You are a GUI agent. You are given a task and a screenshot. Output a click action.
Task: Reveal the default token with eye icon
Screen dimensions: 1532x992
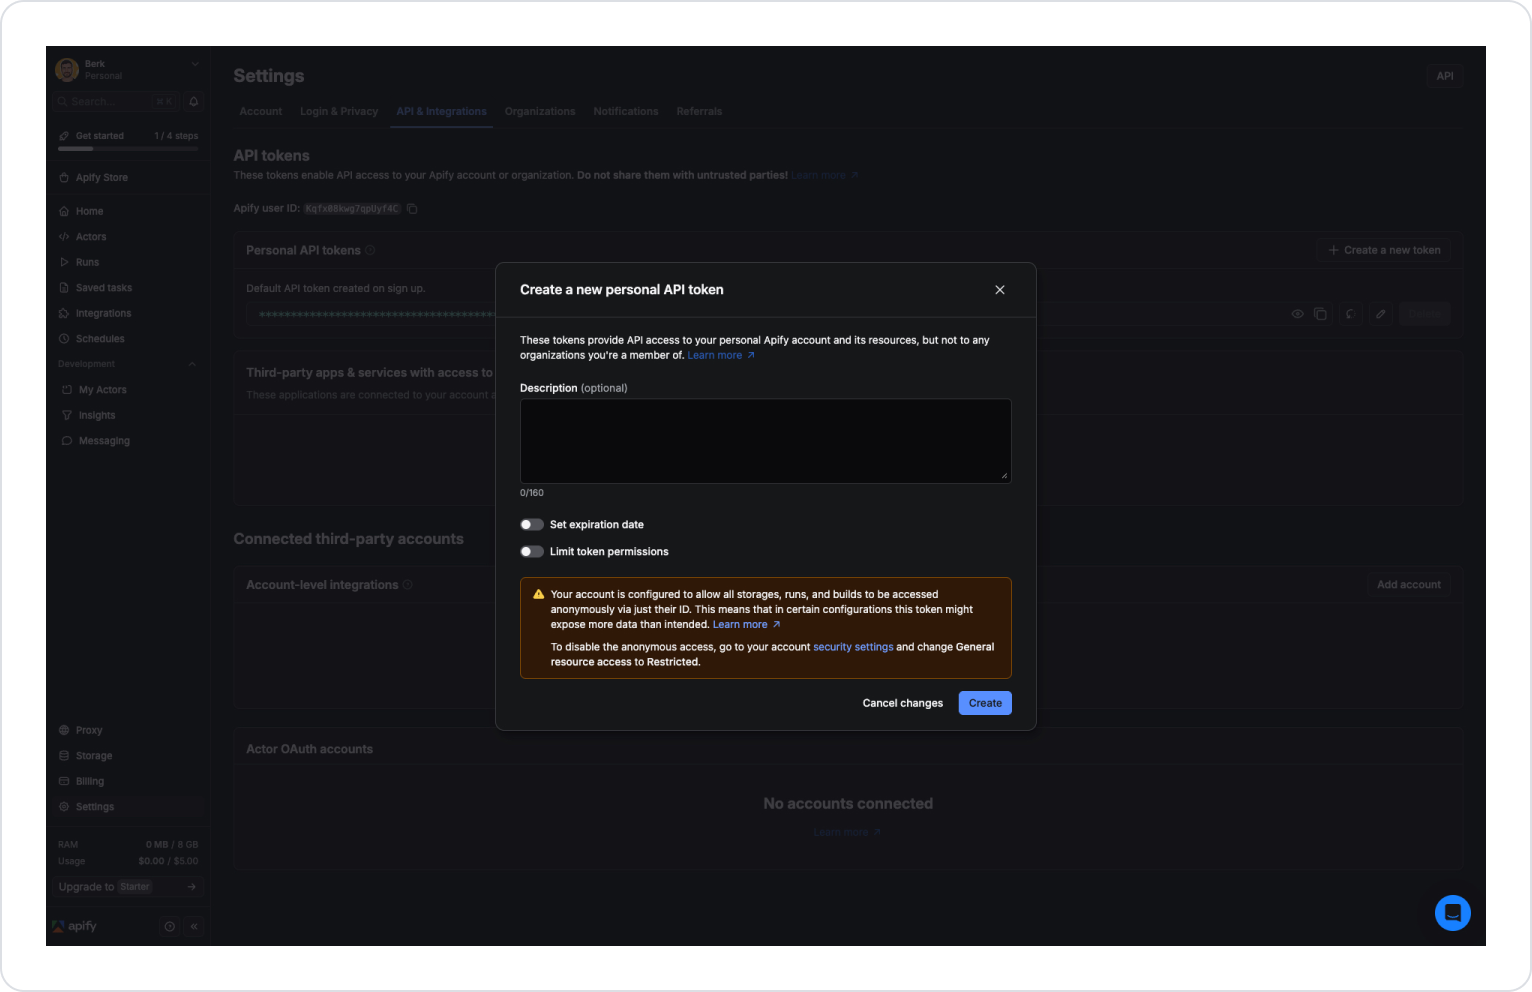1298,314
